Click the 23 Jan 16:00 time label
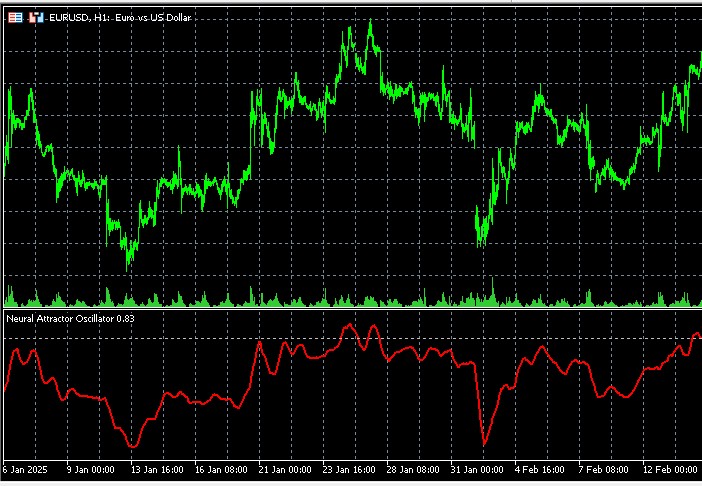 point(349,469)
